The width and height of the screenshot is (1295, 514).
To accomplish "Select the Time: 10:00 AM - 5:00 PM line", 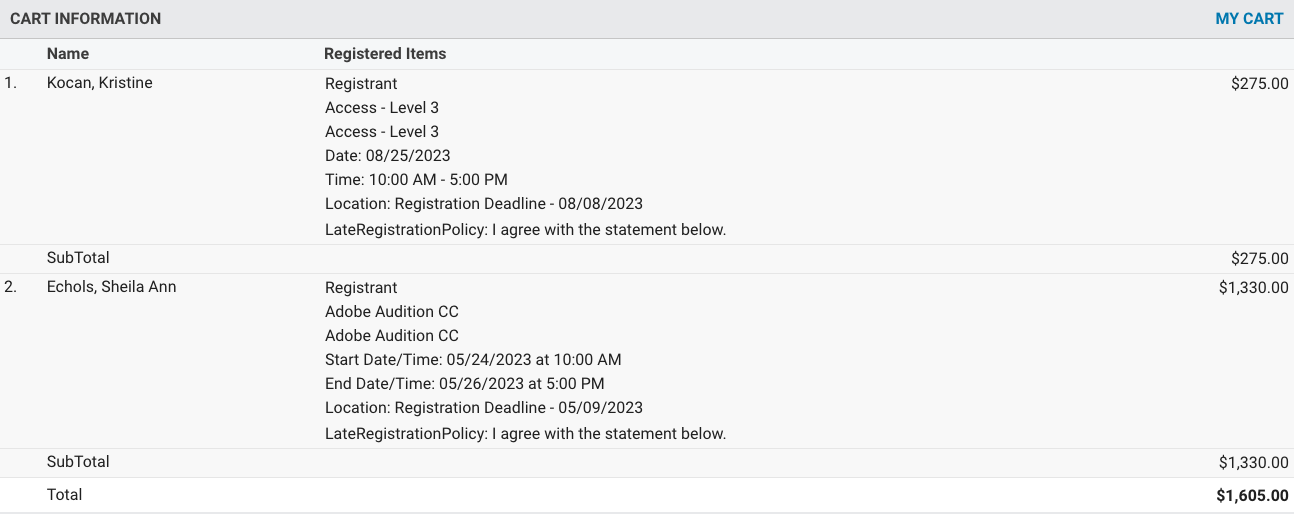I will [x=416, y=180].
